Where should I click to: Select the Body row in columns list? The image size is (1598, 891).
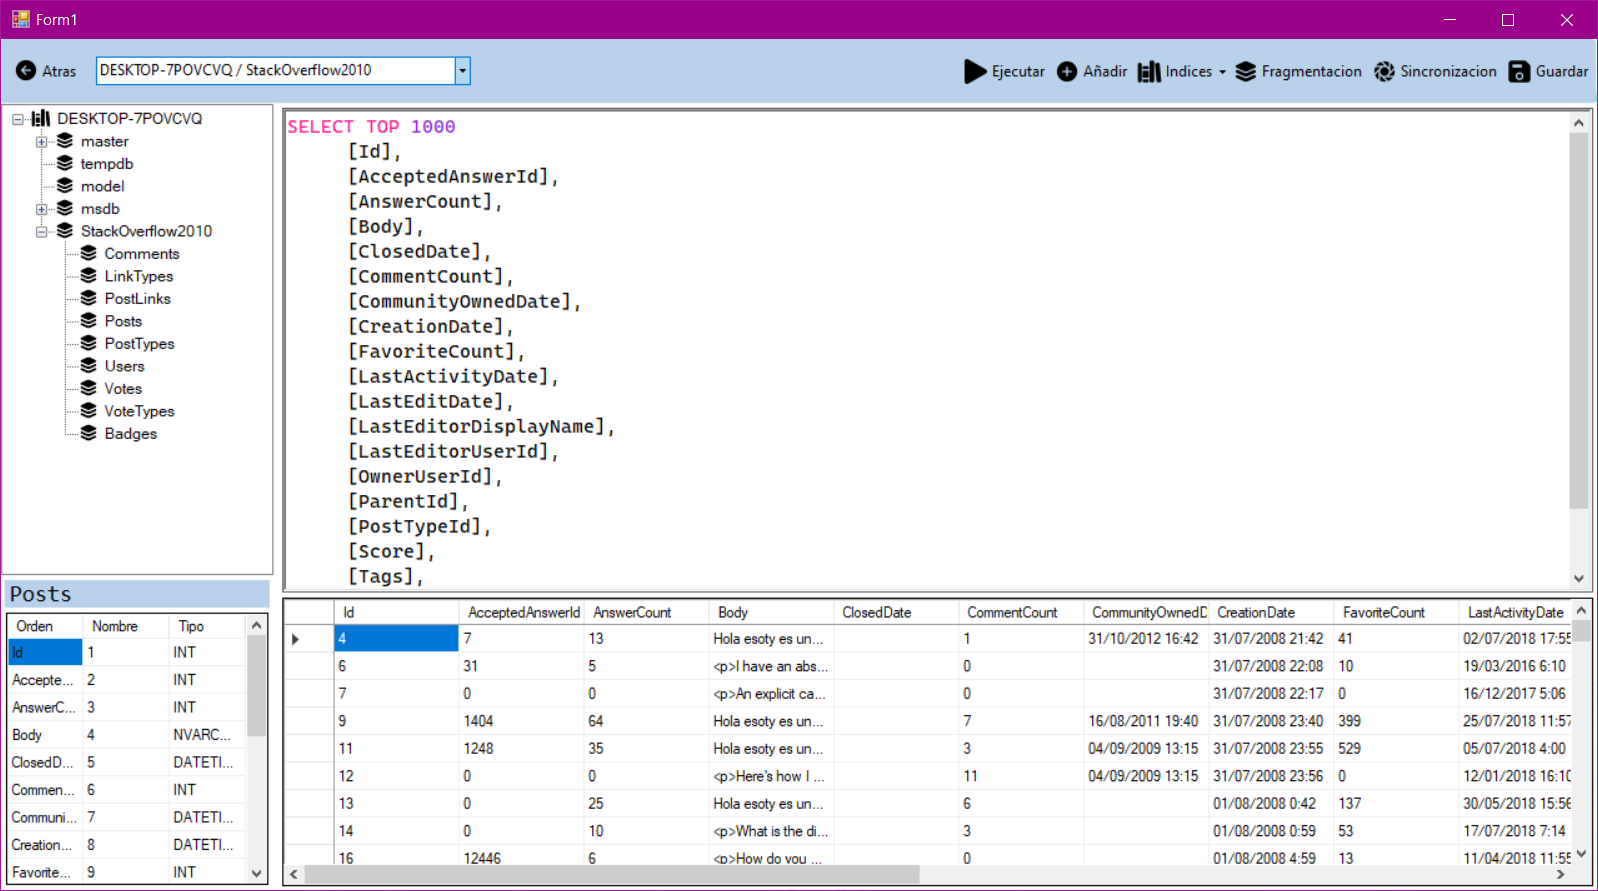coord(126,735)
